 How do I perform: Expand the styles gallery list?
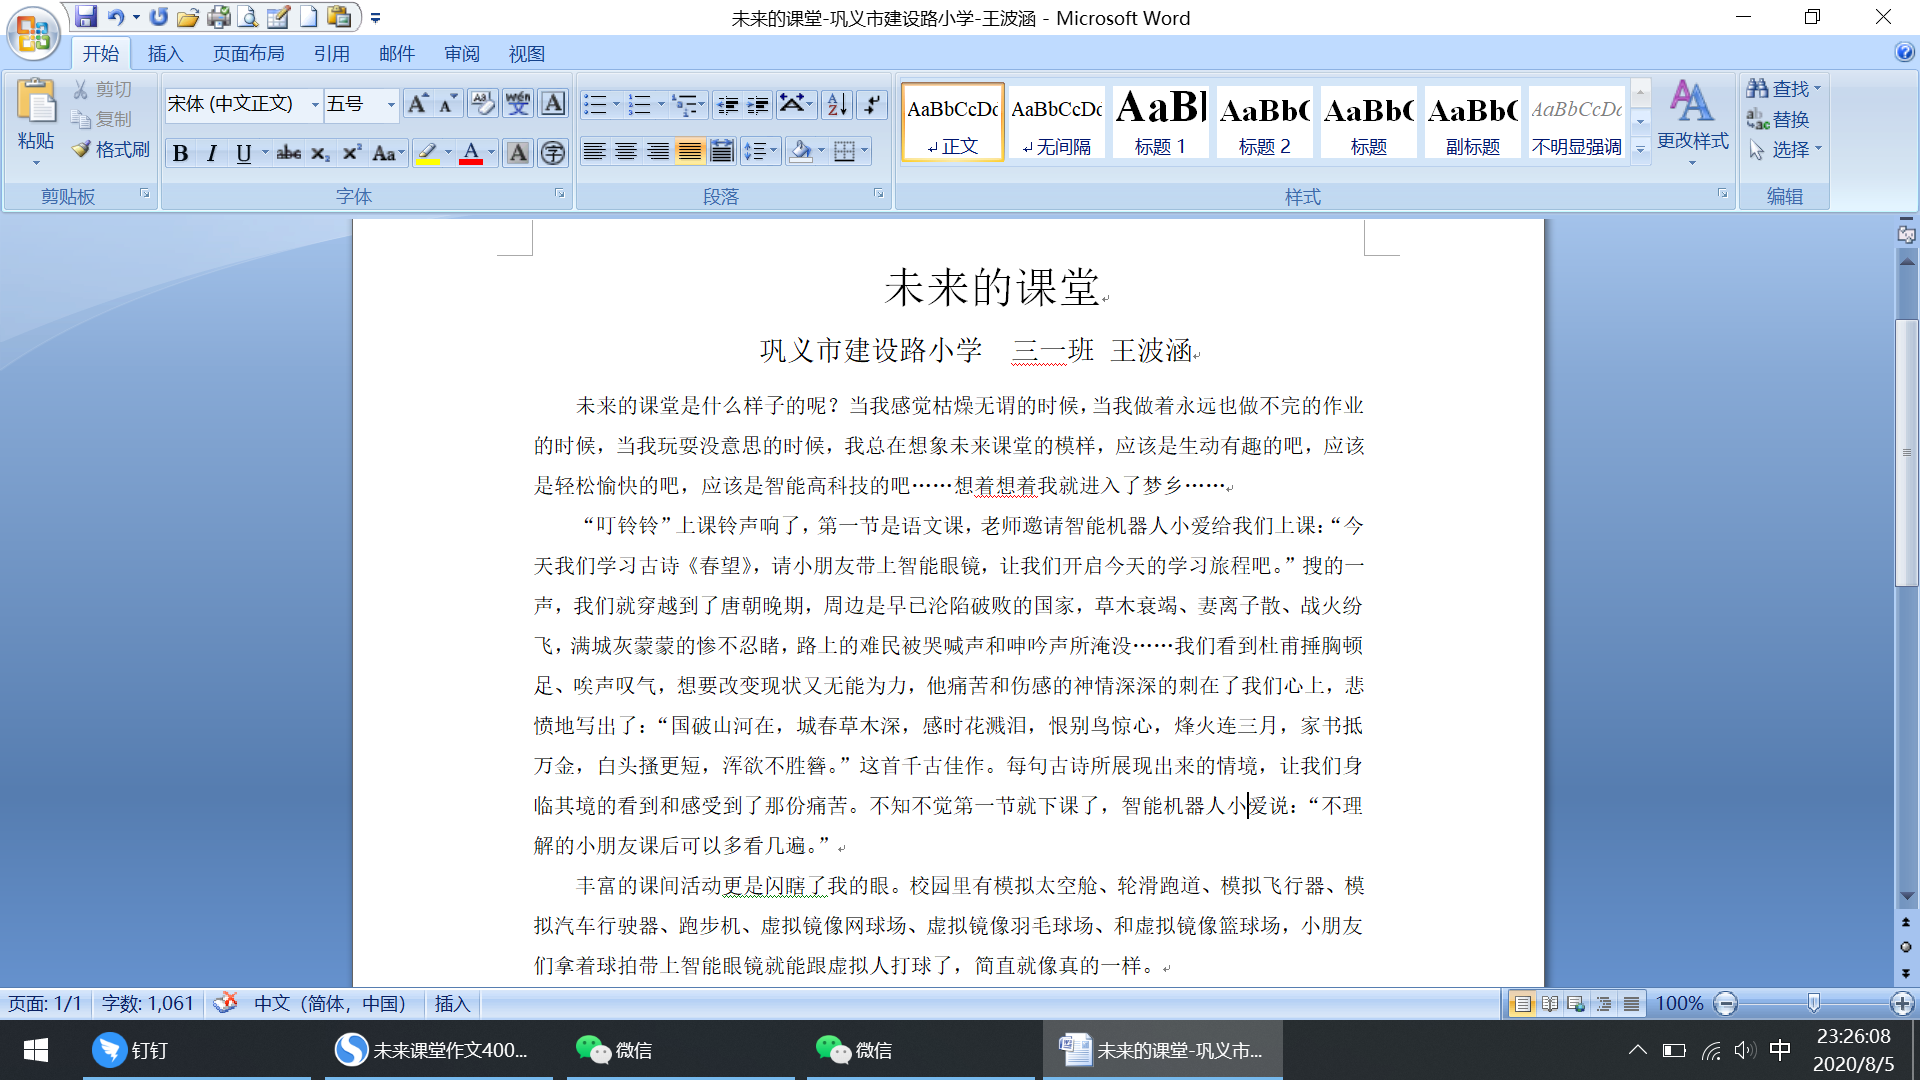point(1640,150)
